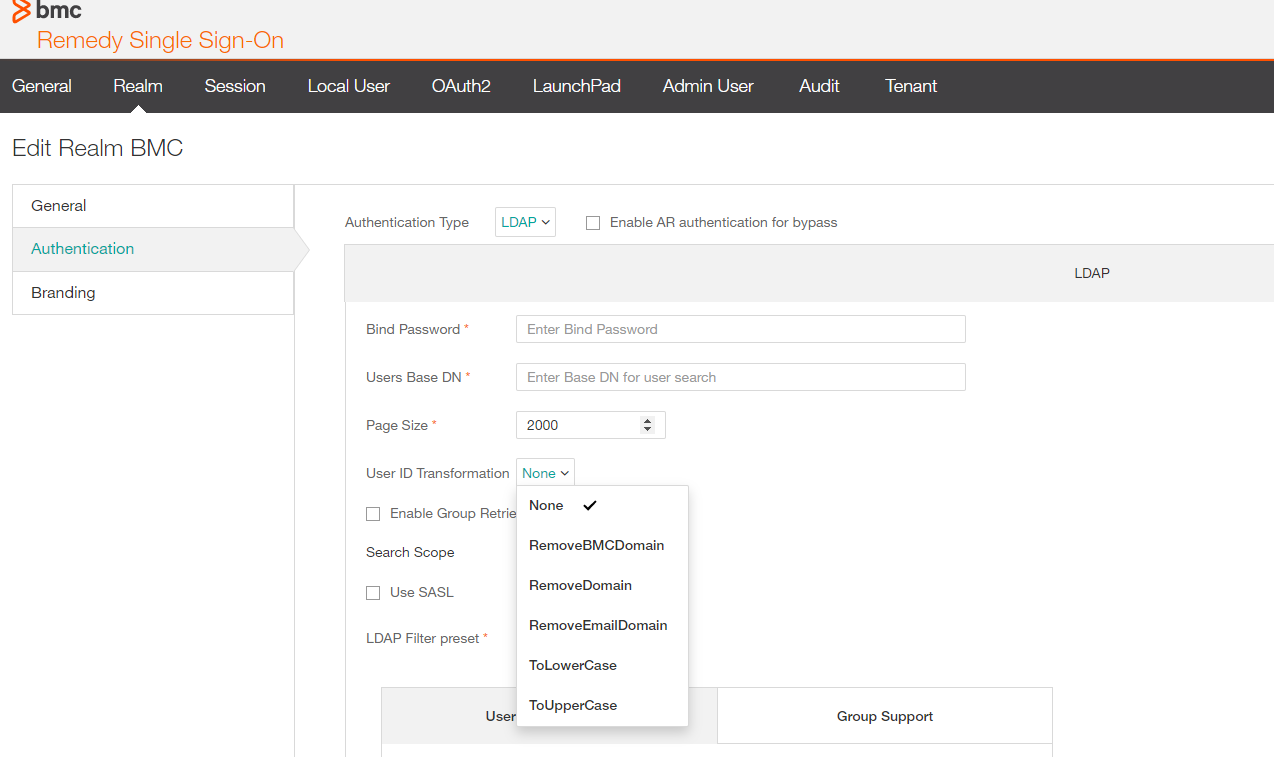This screenshot has width=1274, height=757.
Task: Open the LaunchPad tab
Action: [x=577, y=86]
